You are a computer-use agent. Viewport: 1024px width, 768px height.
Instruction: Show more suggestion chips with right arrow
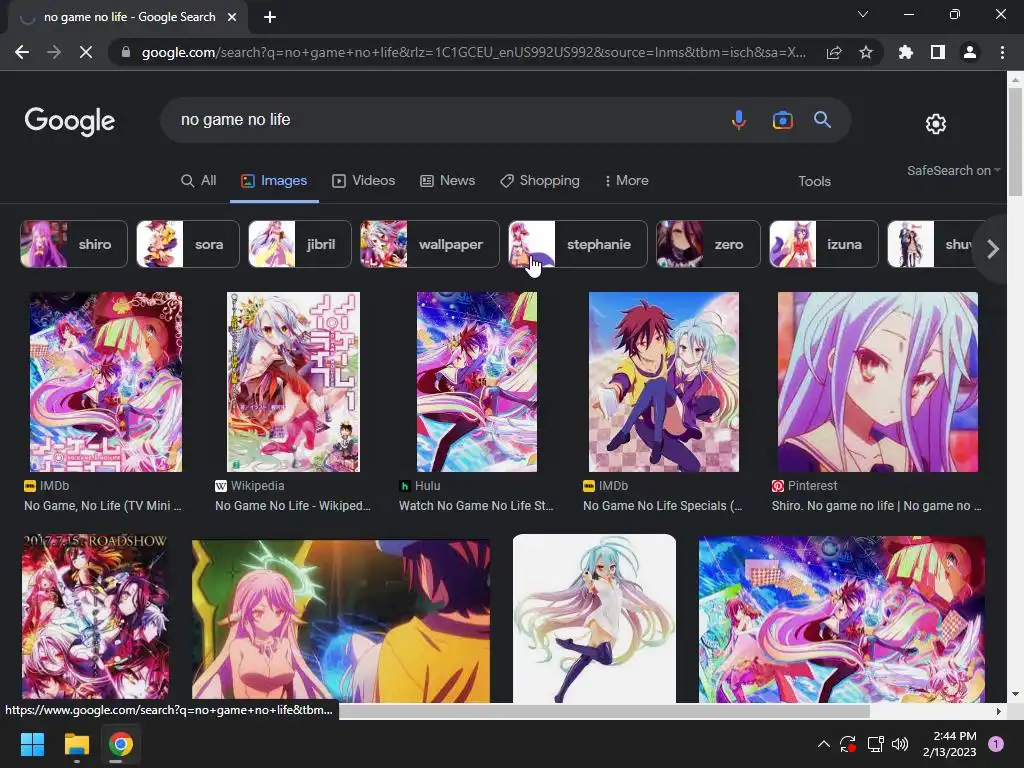[x=993, y=249]
